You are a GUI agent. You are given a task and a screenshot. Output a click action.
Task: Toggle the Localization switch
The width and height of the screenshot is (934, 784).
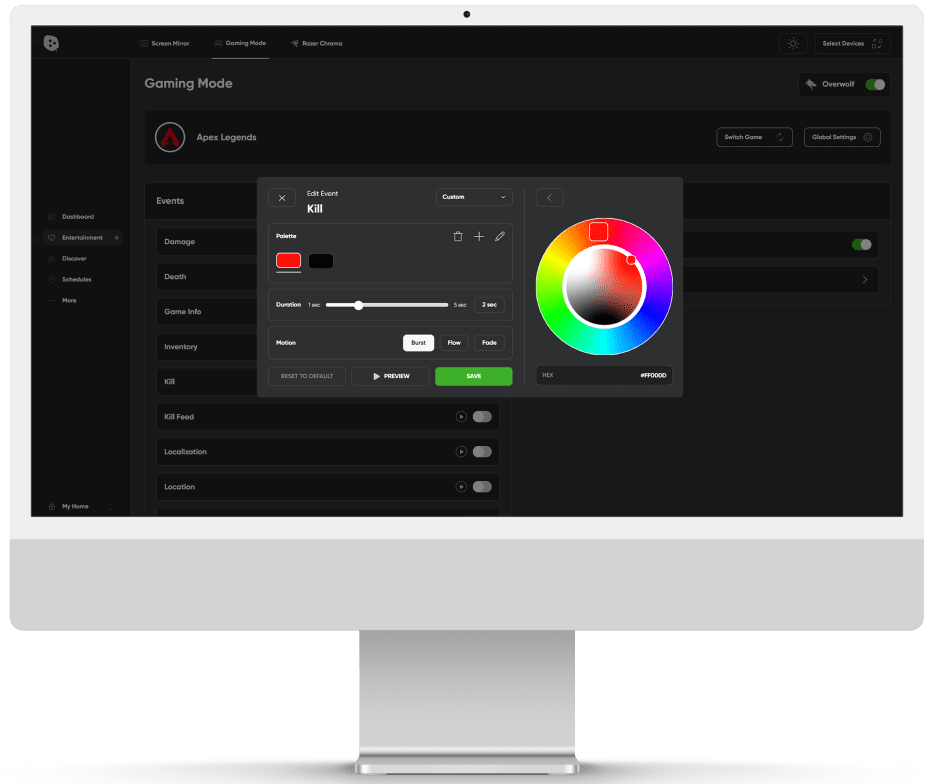tap(482, 452)
